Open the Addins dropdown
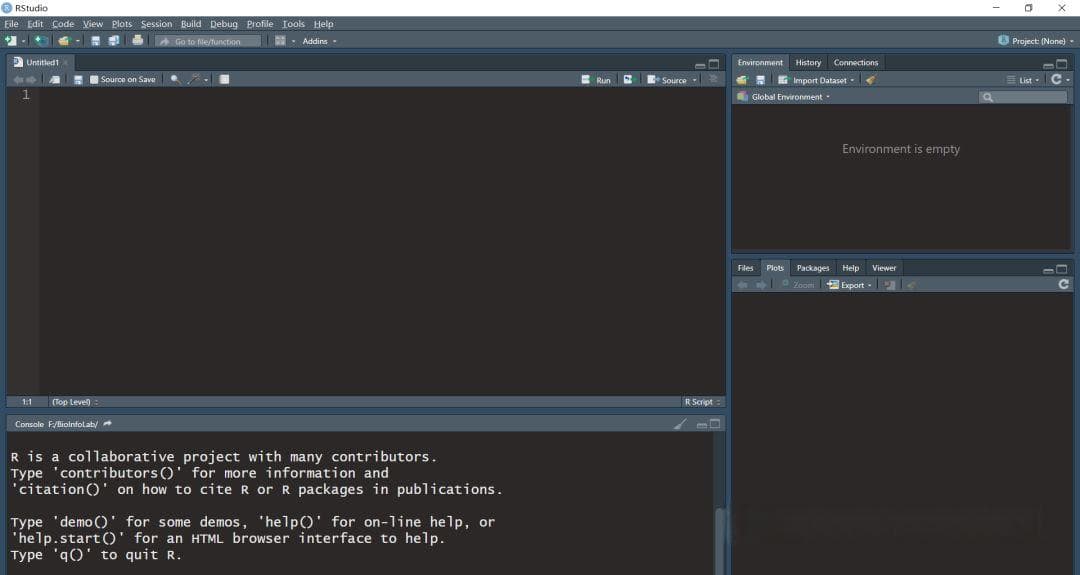The image size is (1080, 575). (320, 41)
